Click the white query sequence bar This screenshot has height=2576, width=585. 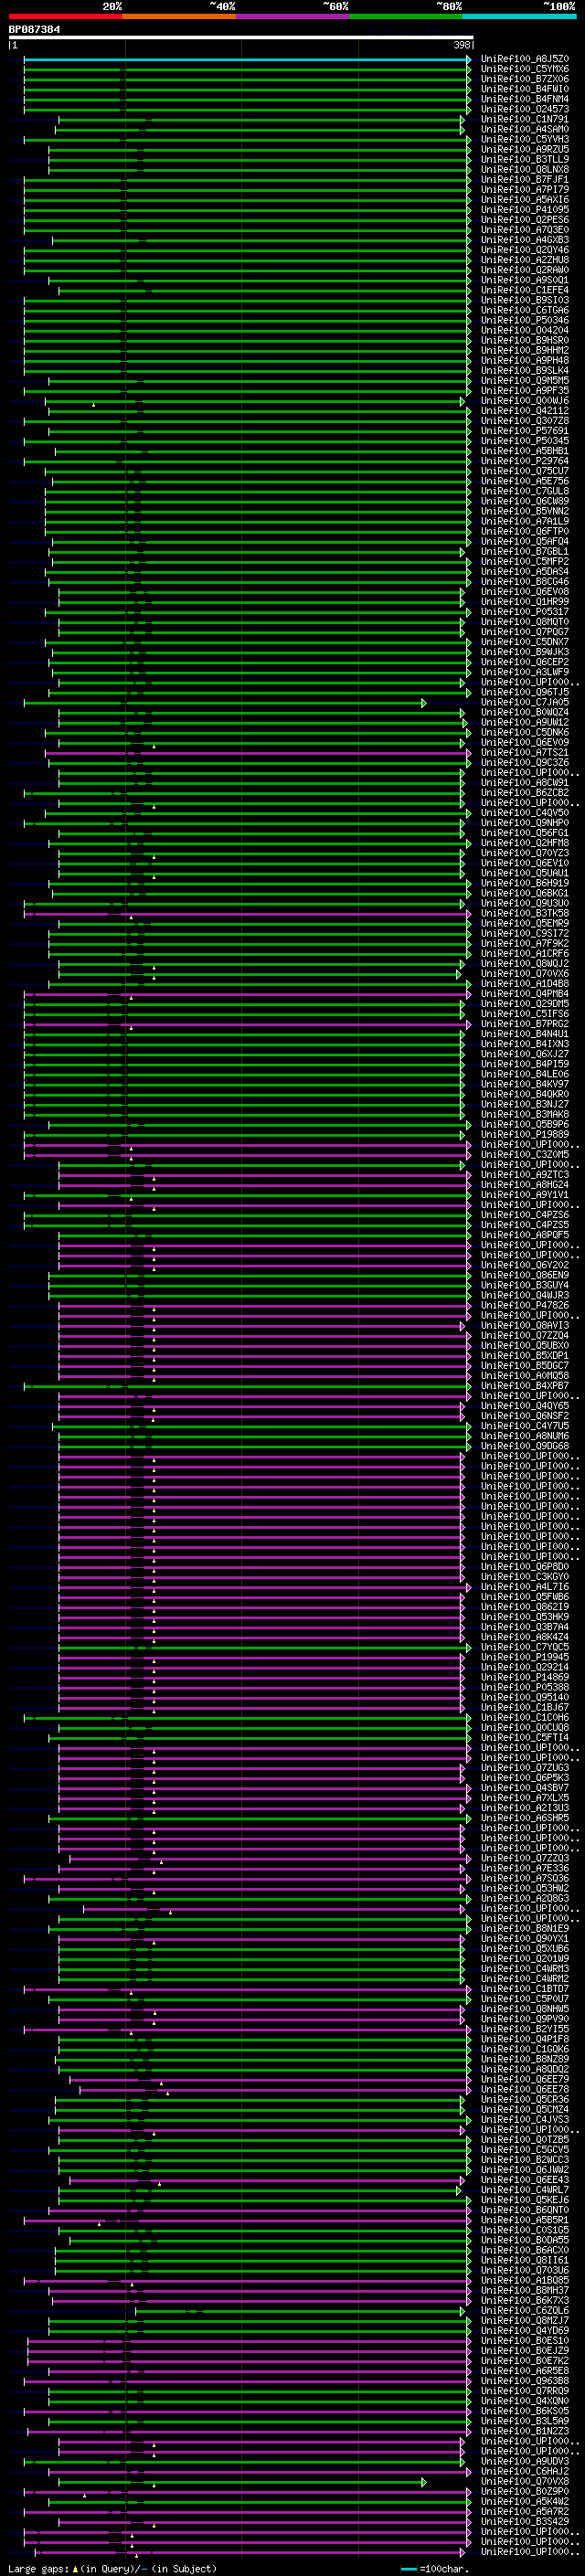(241, 37)
